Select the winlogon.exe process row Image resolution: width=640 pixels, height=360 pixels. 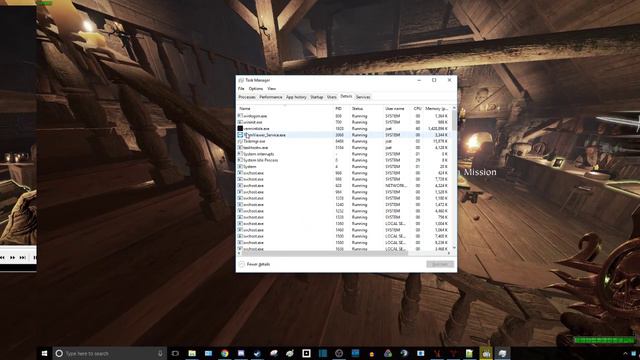click(x=344, y=116)
